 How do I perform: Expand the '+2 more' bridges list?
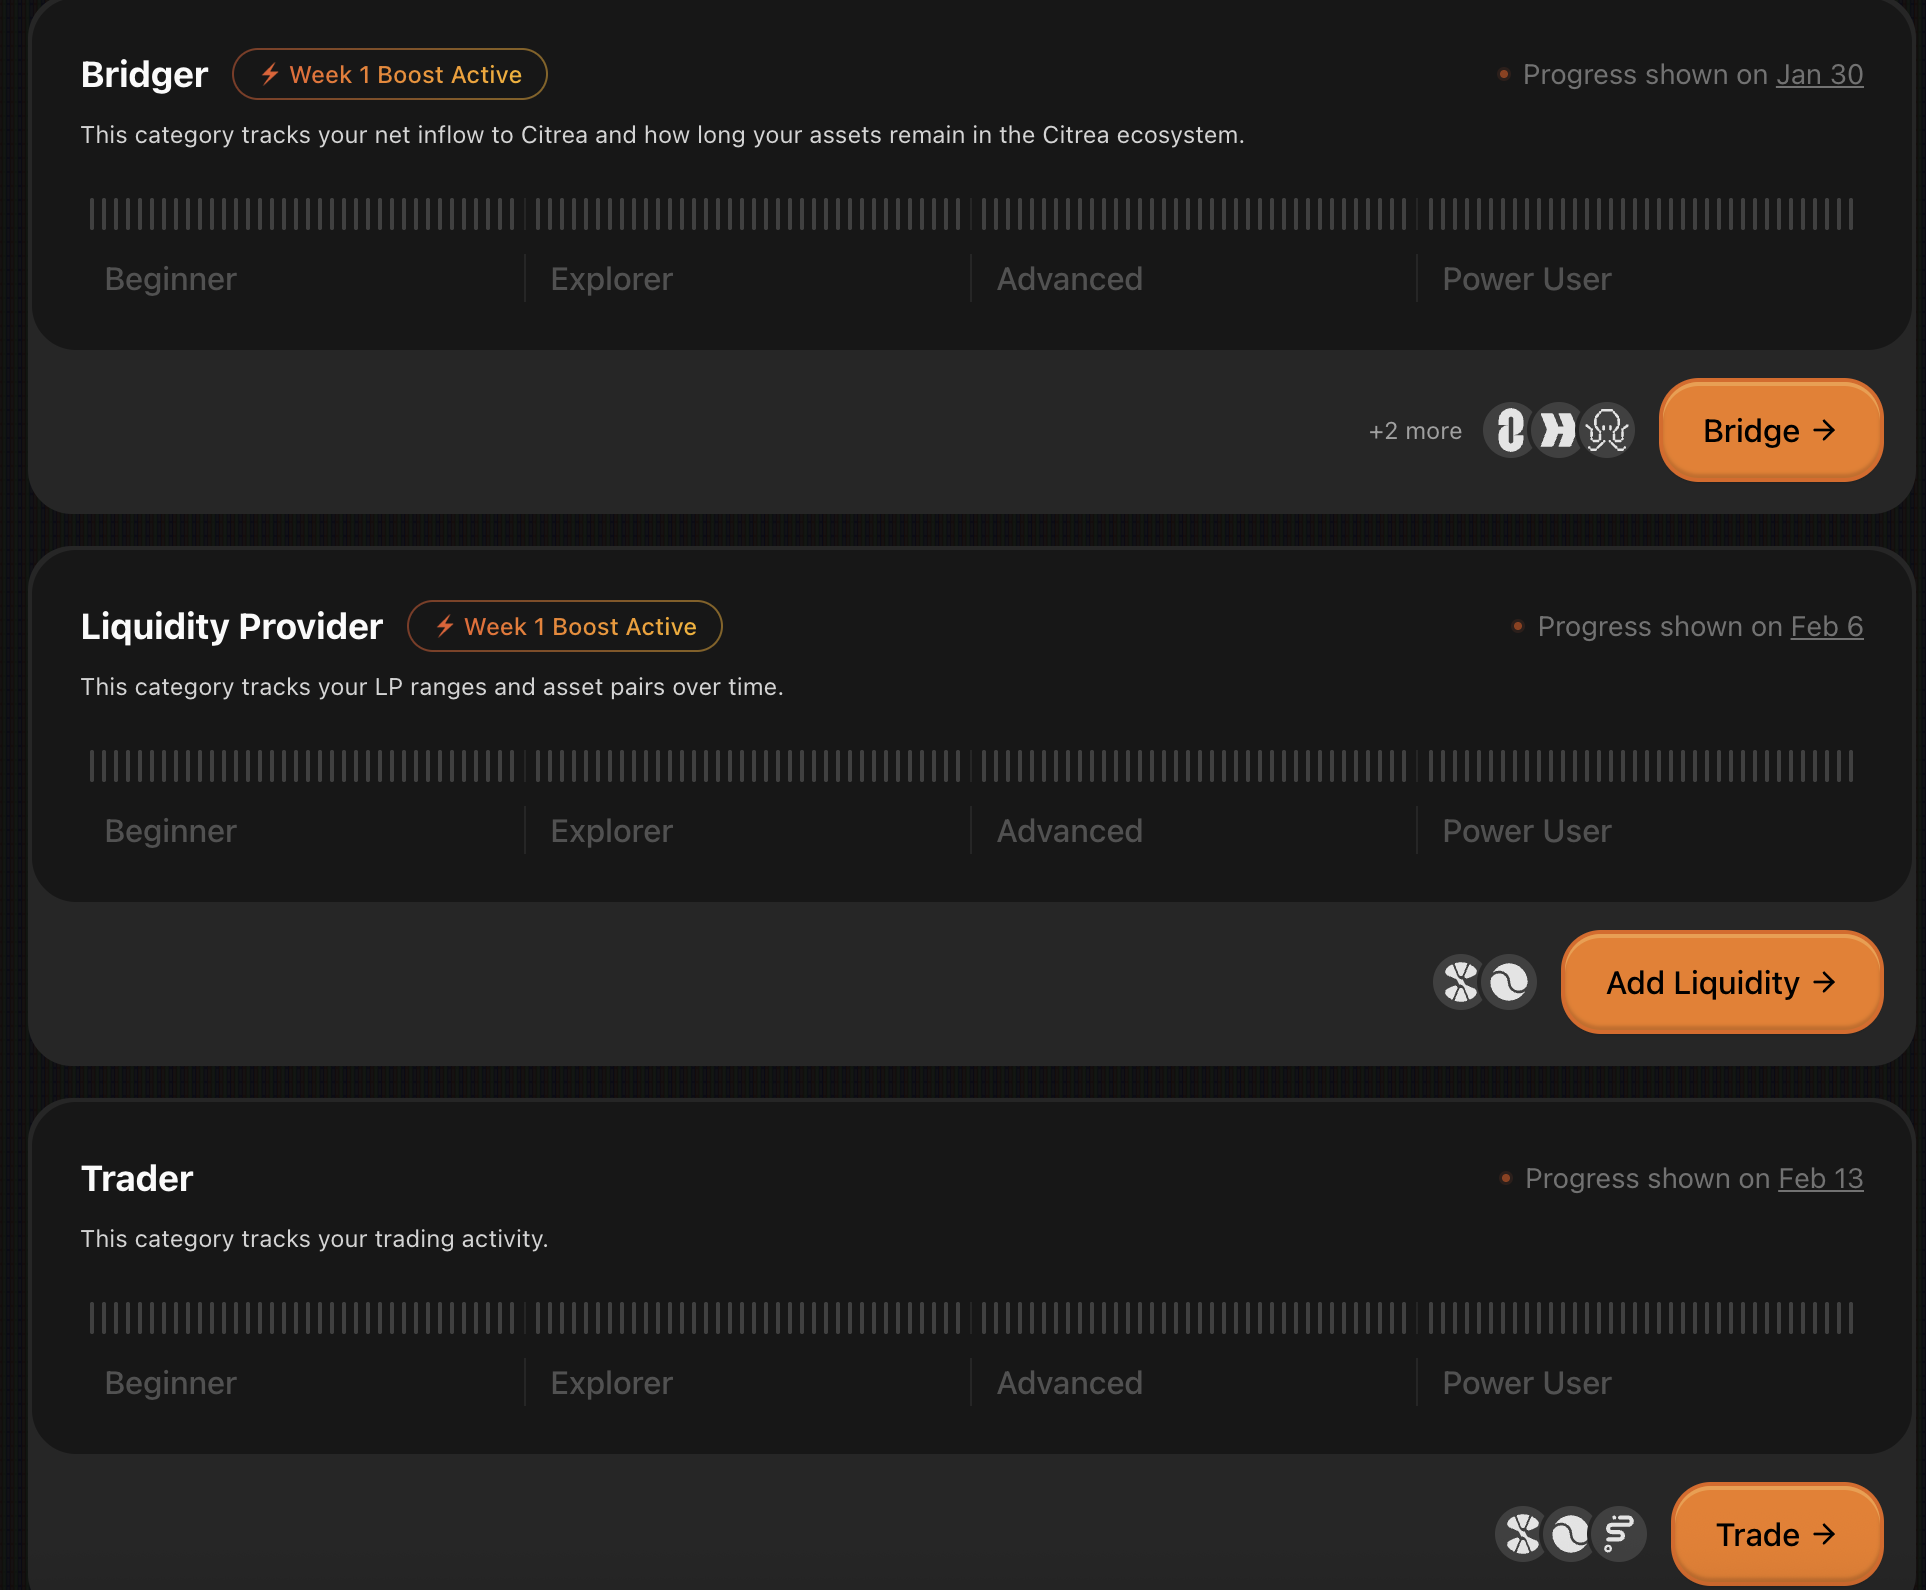pyautogui.click(x=1415, y=431)
